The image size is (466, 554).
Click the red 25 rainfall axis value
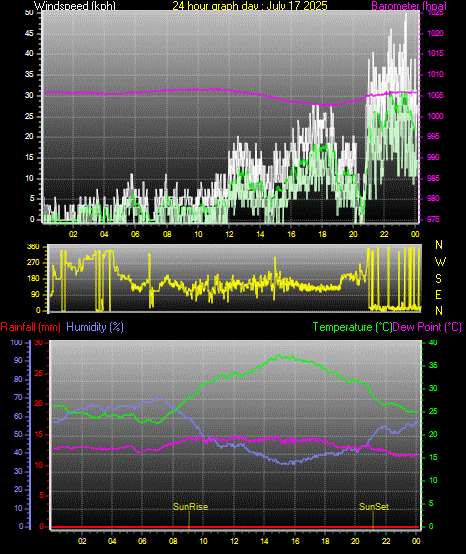click(x=39, y=373)
